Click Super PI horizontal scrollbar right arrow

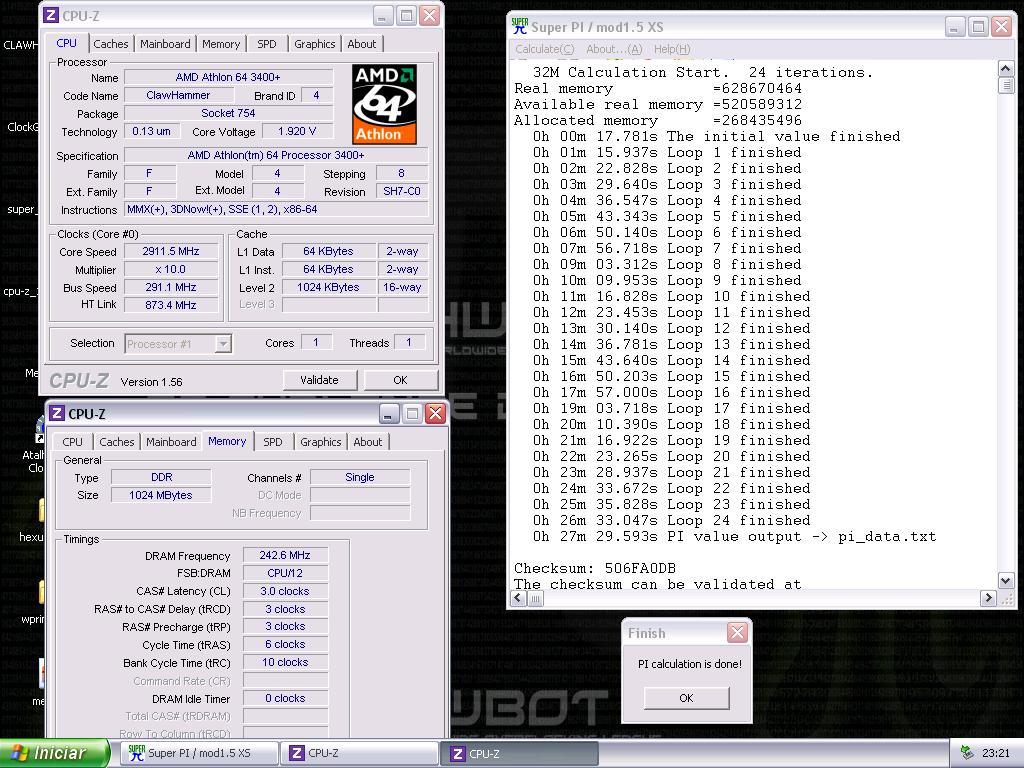point(989,598)
